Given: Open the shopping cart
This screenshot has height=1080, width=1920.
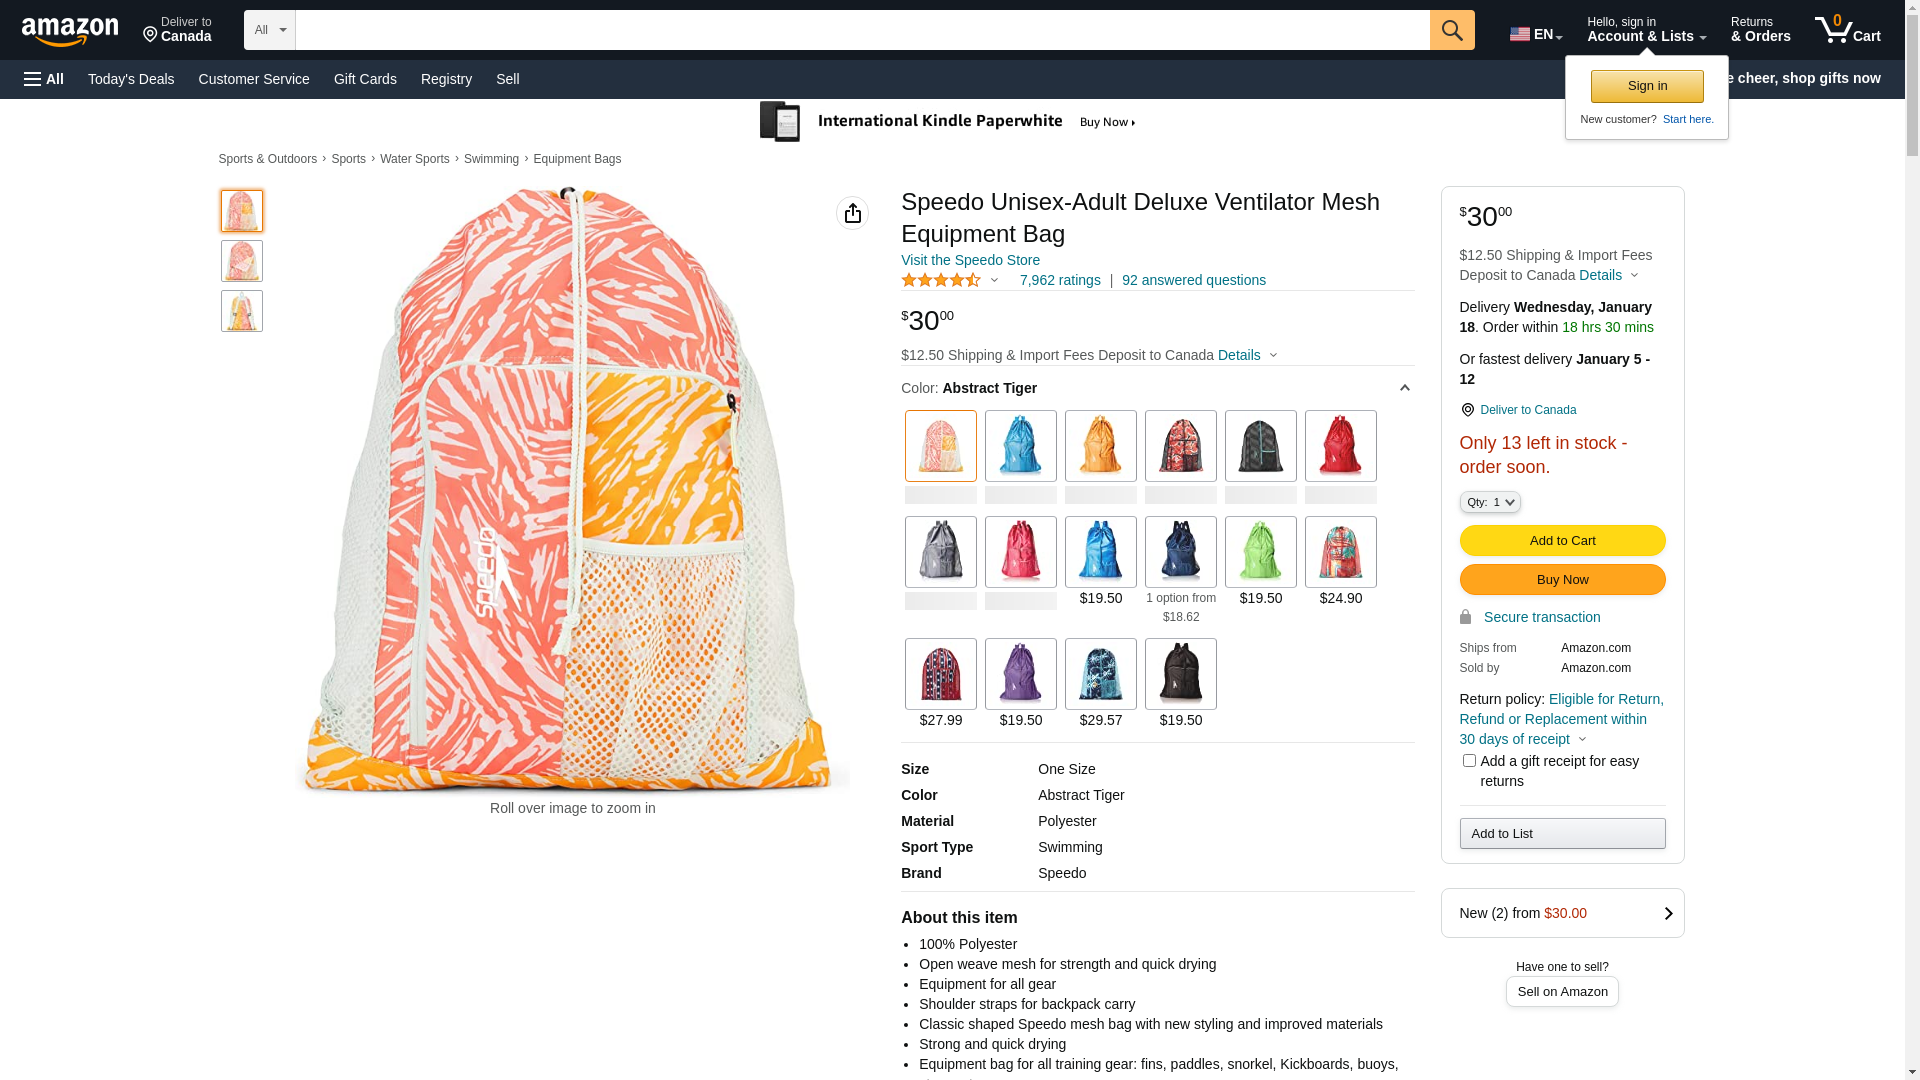Looking at the screenshot, I should pyautogui.click(x=1847, y=30).
